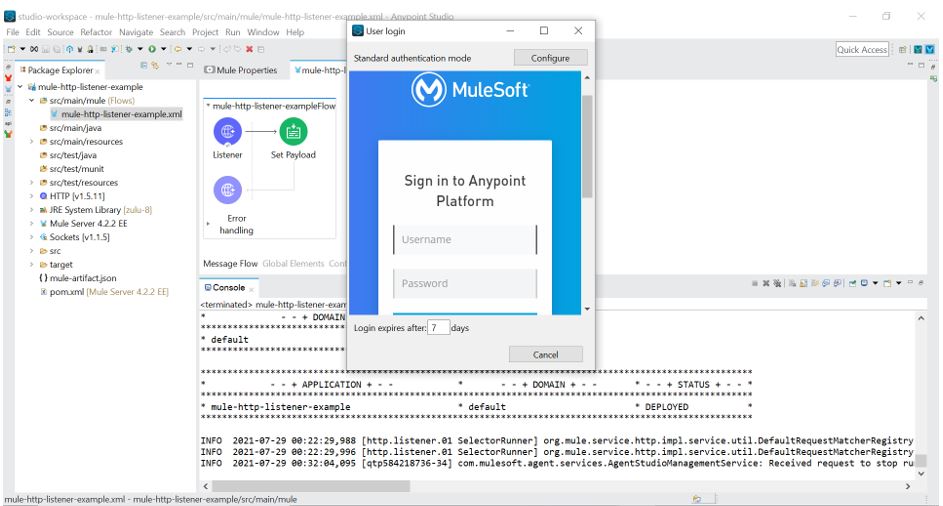Switch to Message Flow tab
The height and width of the screenshot is (506, 943).
pos(230,264)
